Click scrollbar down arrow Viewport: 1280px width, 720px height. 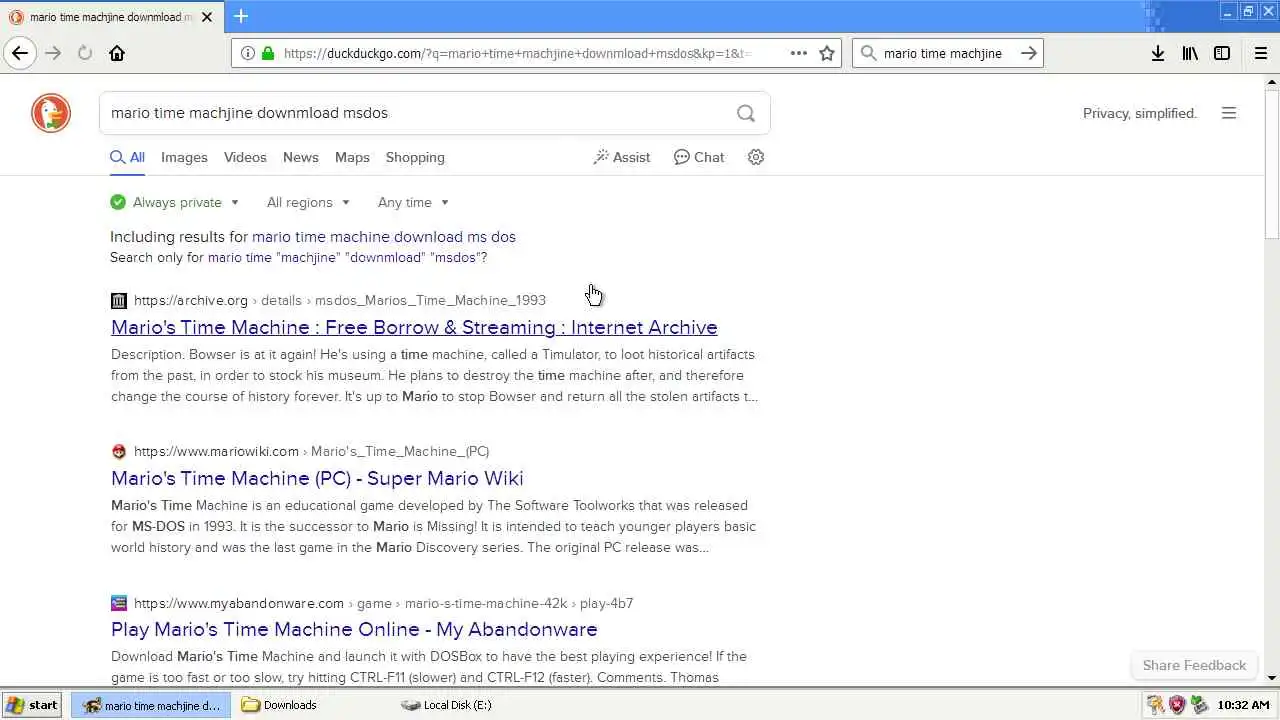click(1272, 678)
